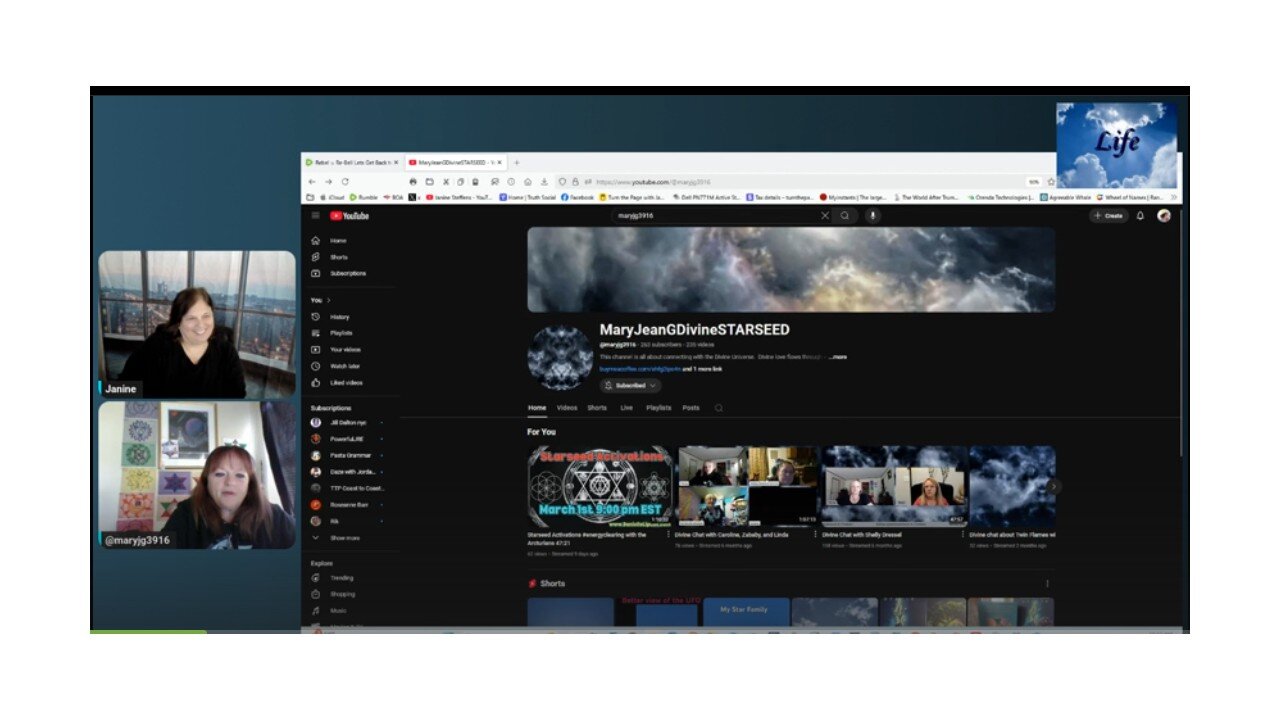Click the Life logo overlay image
1280x720 pixels.
click(1117, 145)
